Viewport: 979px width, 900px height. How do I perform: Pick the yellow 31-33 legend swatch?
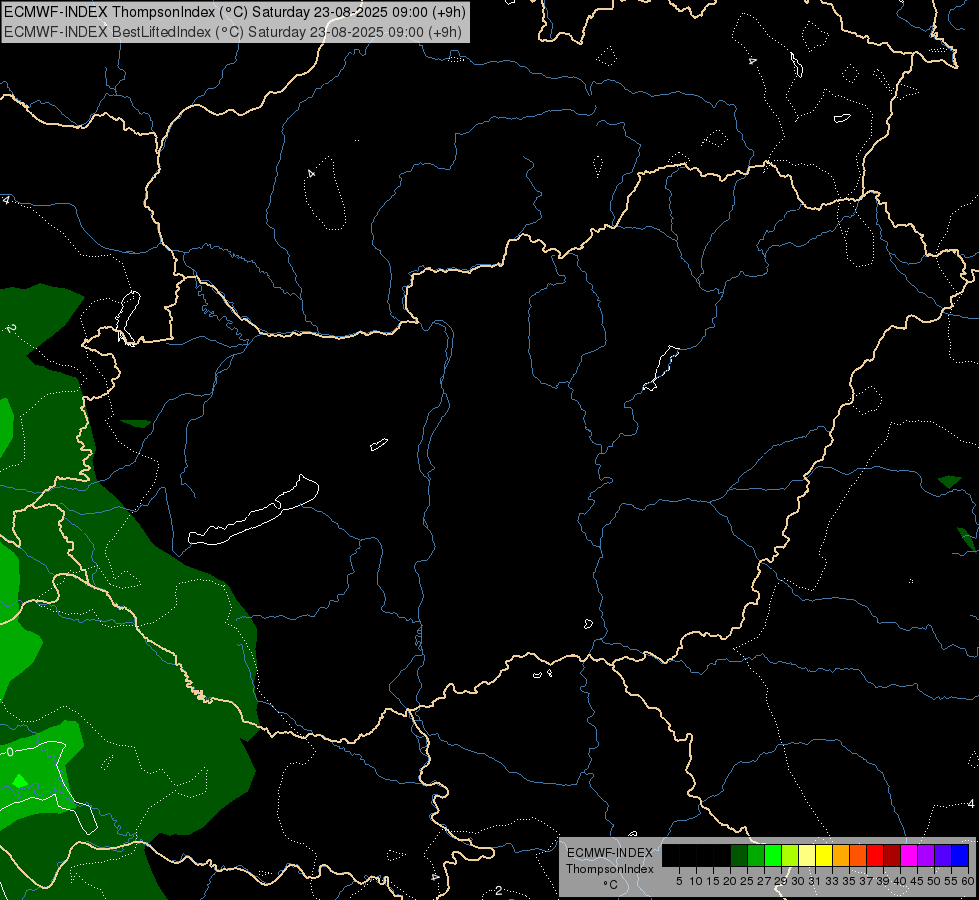click(824, 855)
